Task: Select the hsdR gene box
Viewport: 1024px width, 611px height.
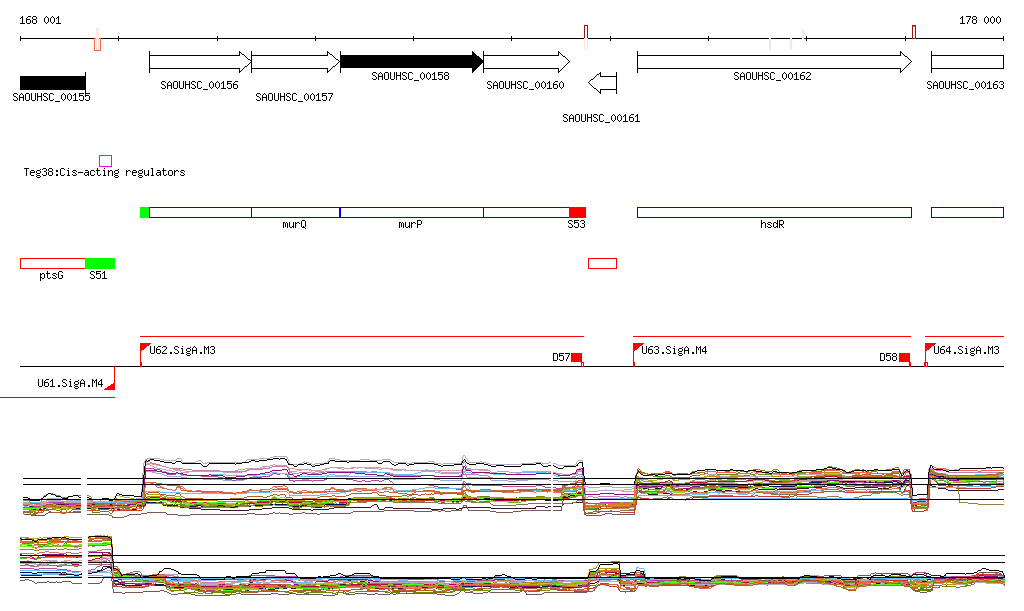Action: tap(773, 212)
